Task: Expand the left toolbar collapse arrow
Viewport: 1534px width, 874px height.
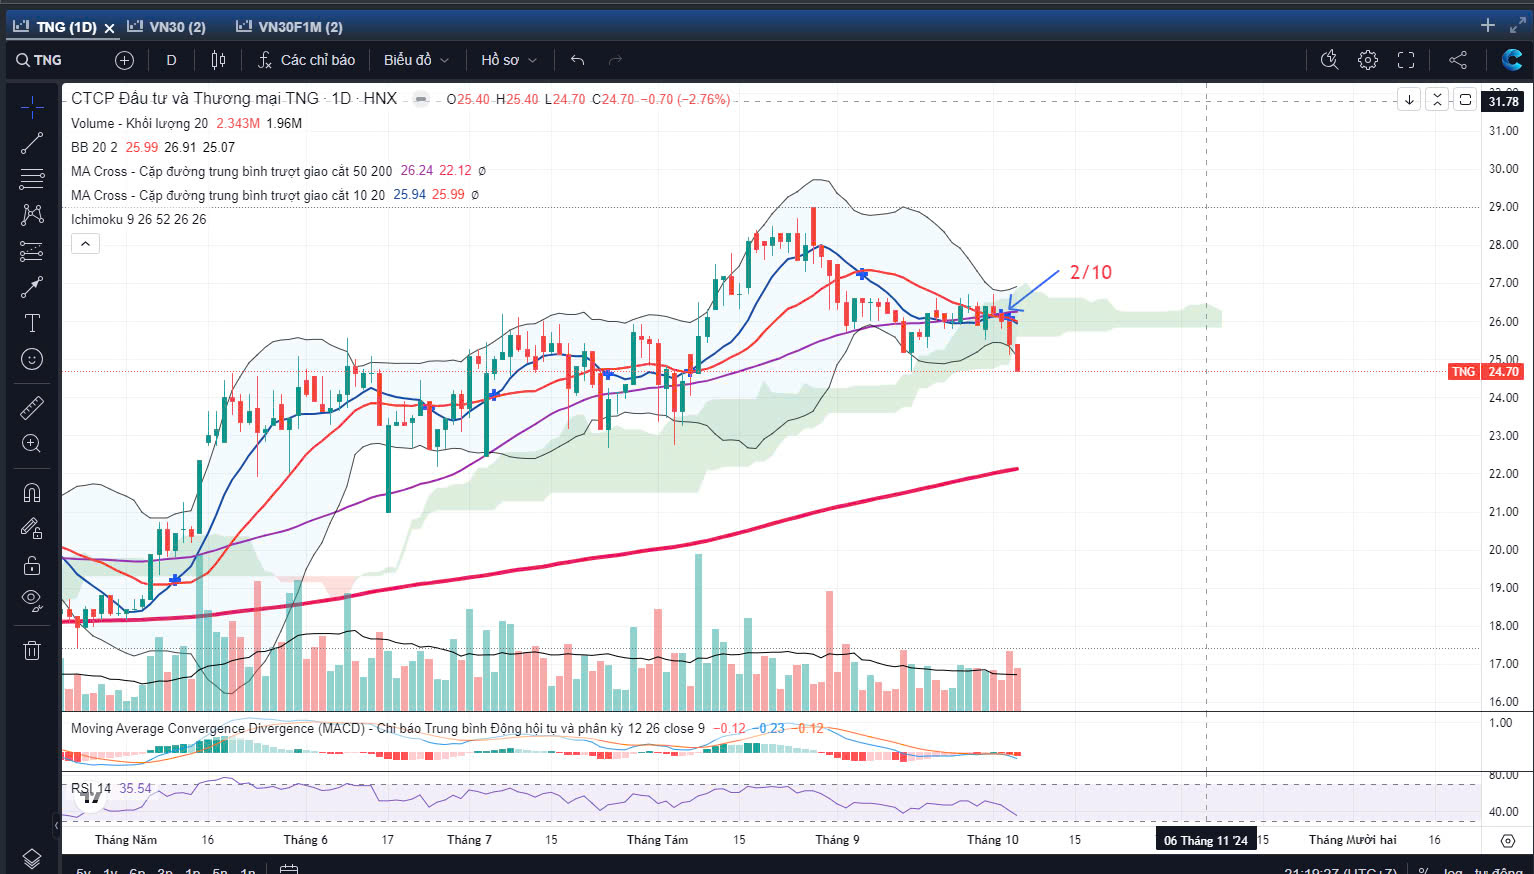Action: 56,826
